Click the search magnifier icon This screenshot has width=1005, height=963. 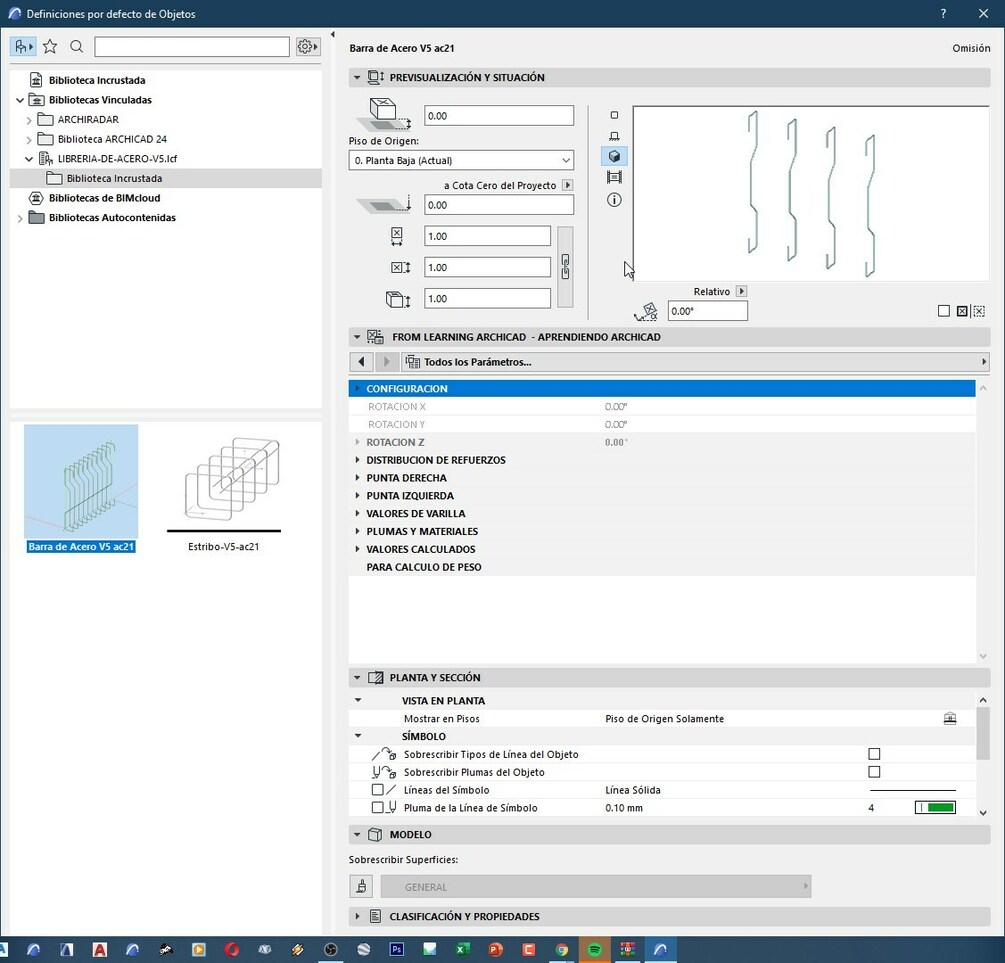76,46
